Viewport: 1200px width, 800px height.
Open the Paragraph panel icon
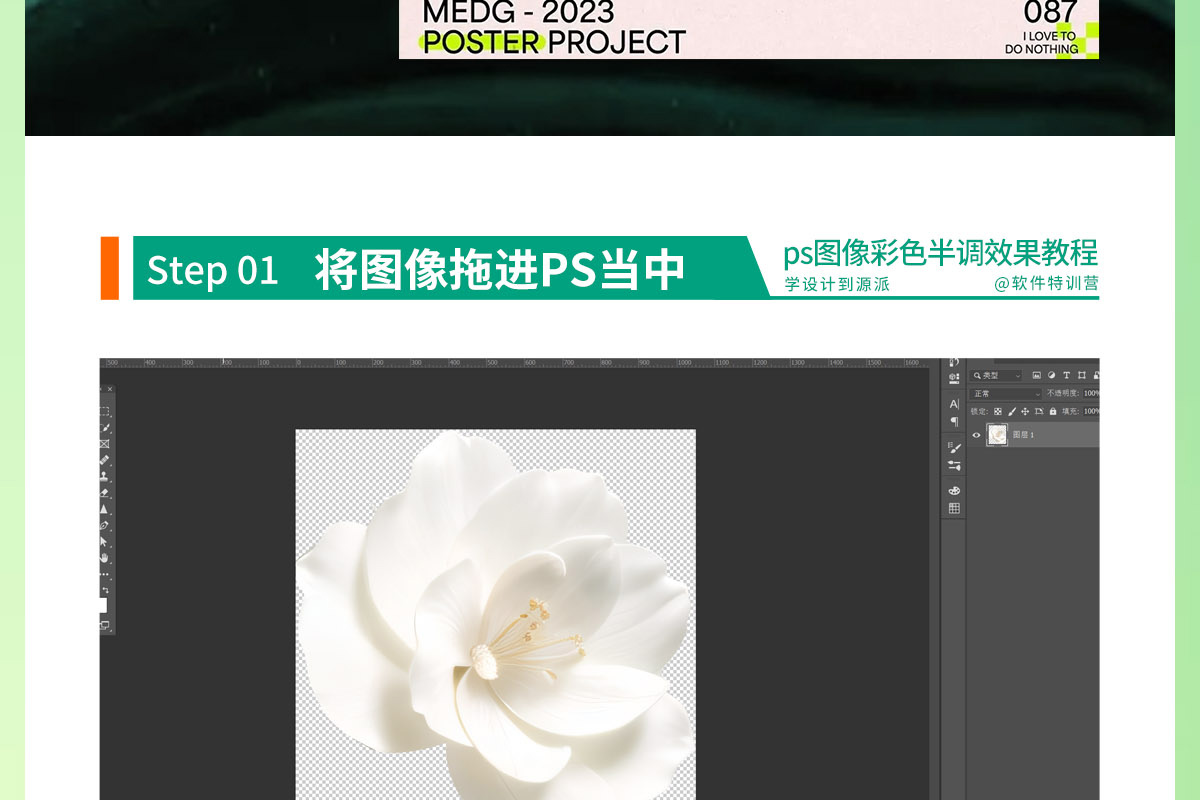pos(954,422)
